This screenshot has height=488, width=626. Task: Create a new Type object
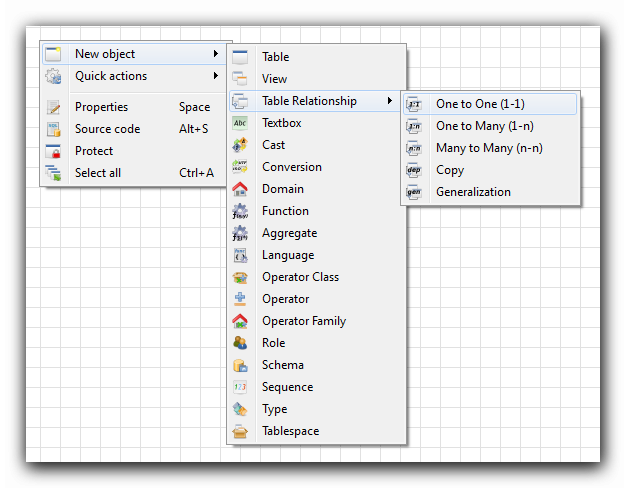click(x=316, y=409)
